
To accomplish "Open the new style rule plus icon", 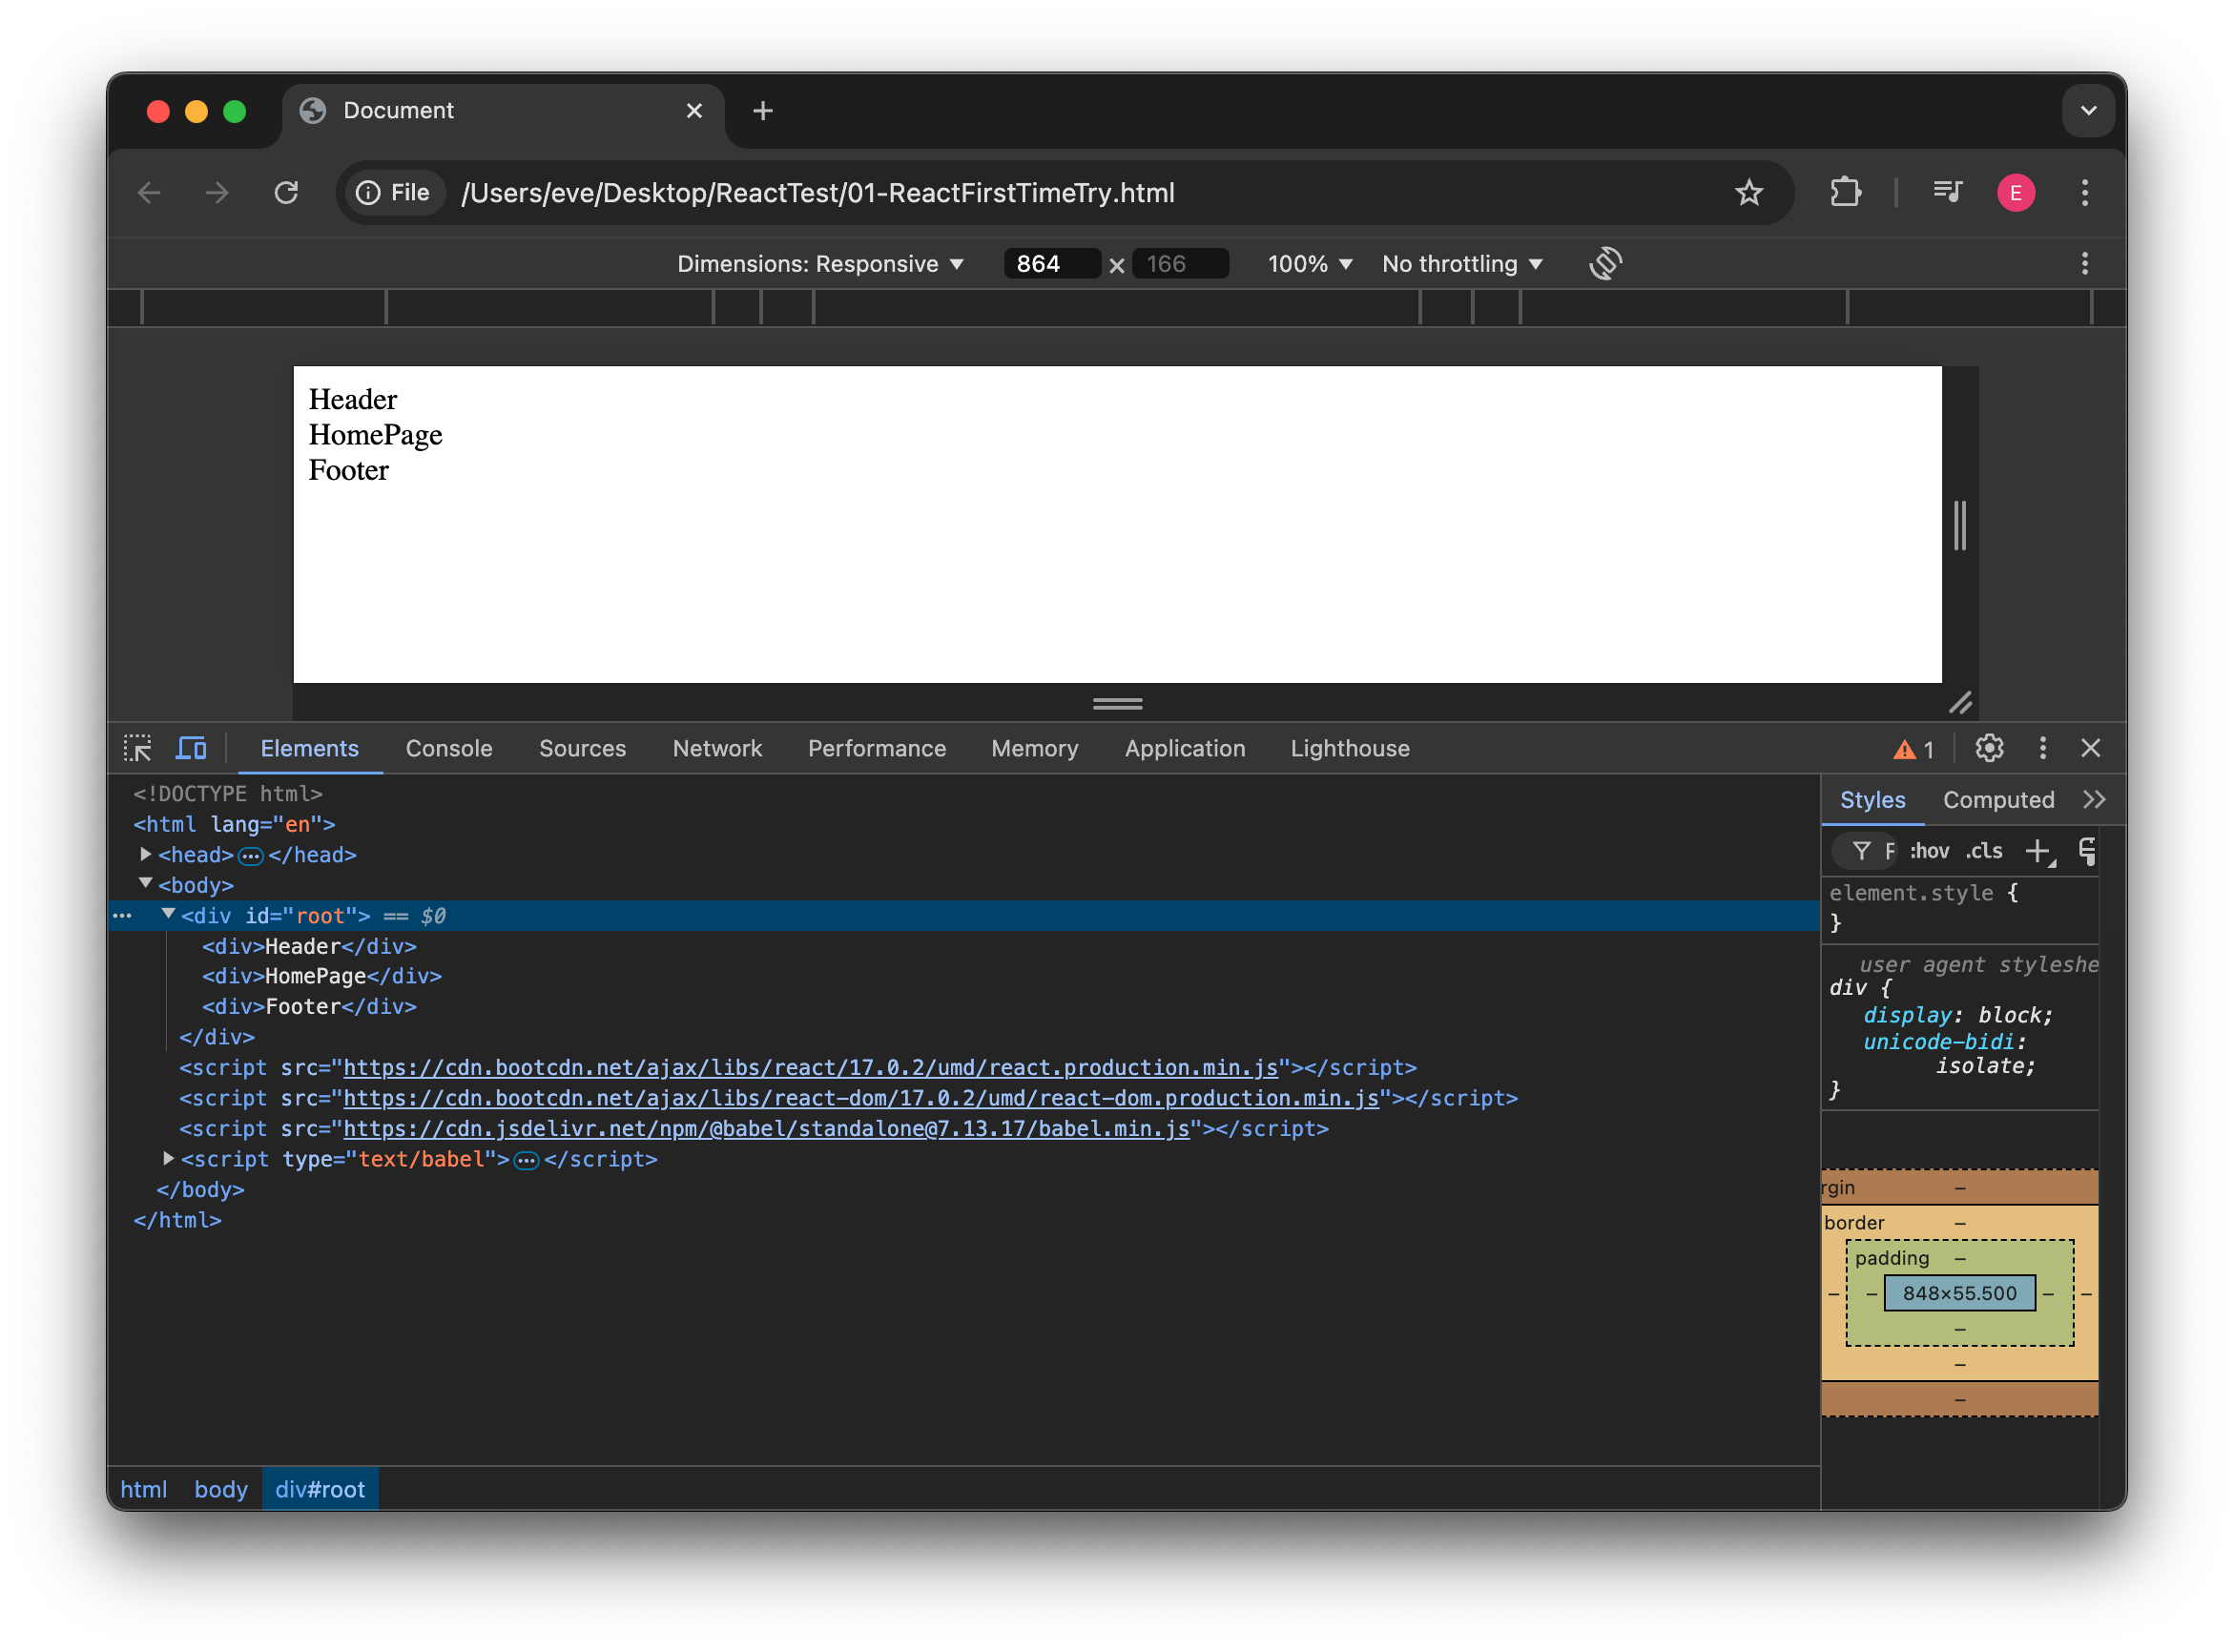I will [x=2038, y=851].
